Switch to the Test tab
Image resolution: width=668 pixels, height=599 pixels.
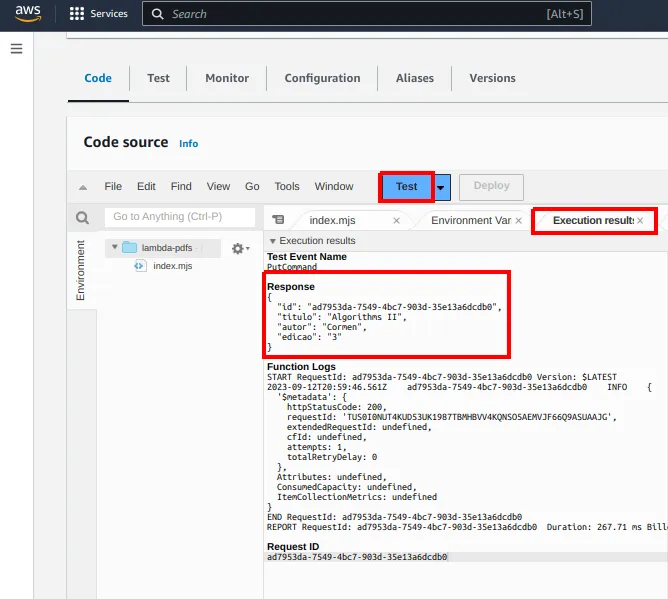coord(158,78)
